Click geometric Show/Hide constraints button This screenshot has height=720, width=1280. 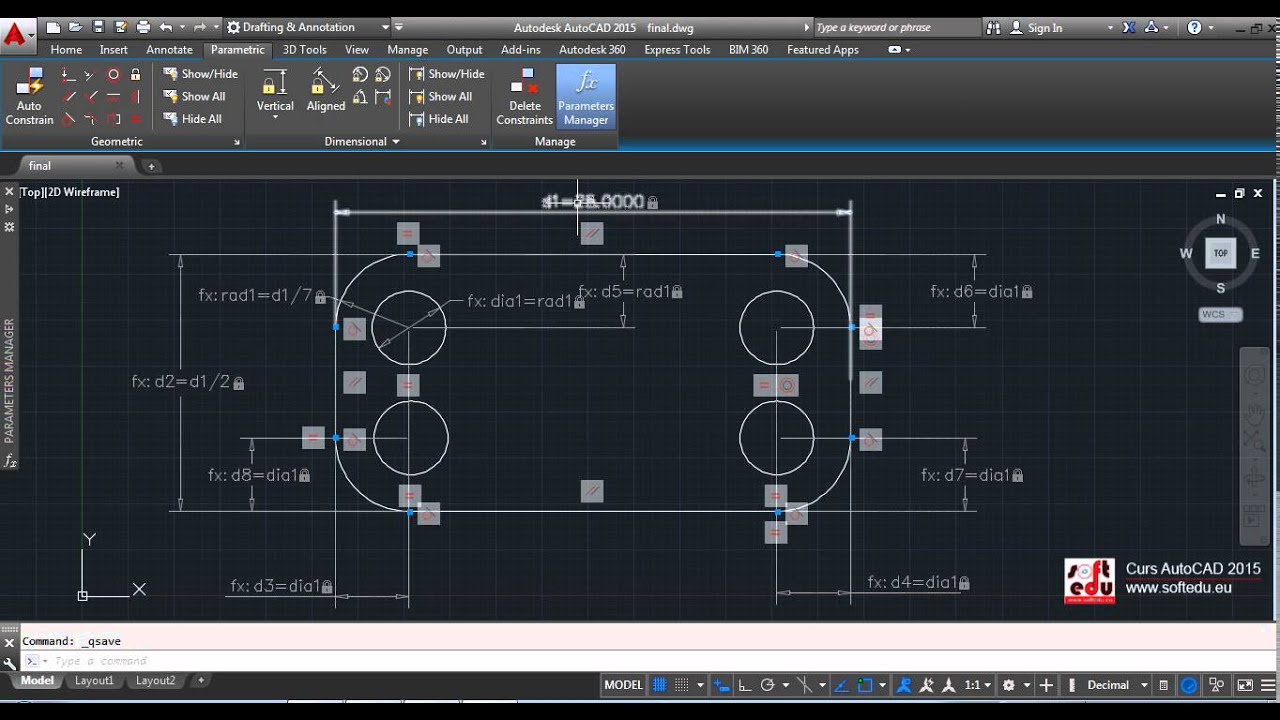point(200,74)
